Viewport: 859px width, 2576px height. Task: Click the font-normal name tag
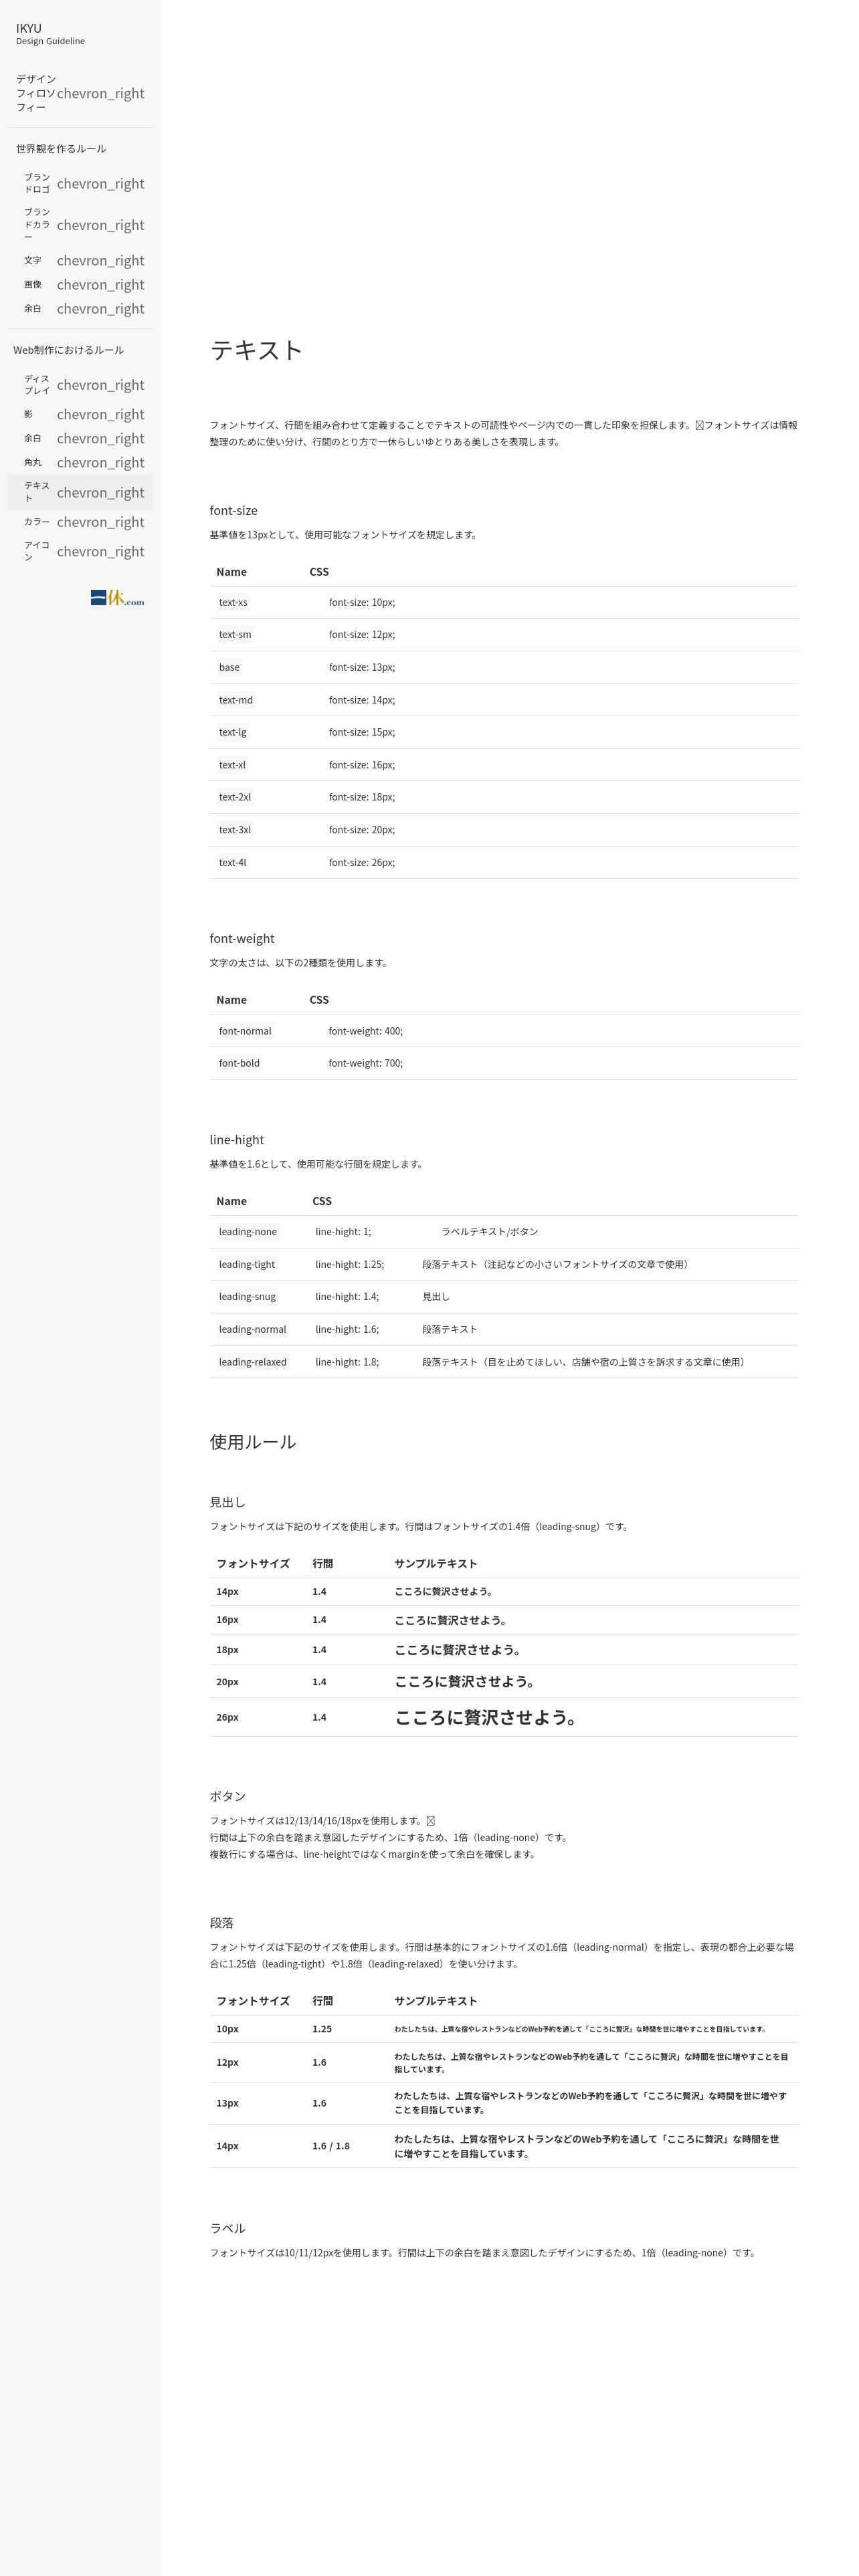click(x=245, y=1031)
